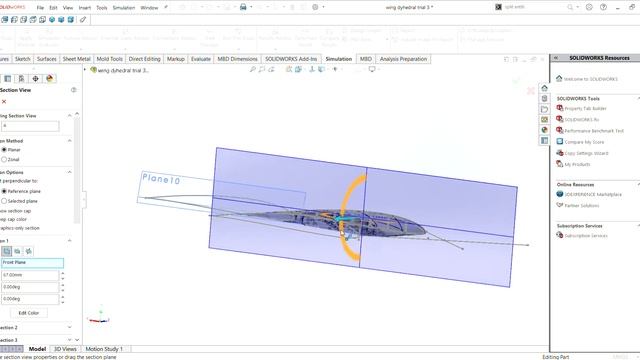Click the search magnifier icon in title bar
Screen dimensions: 640x360
570,7
